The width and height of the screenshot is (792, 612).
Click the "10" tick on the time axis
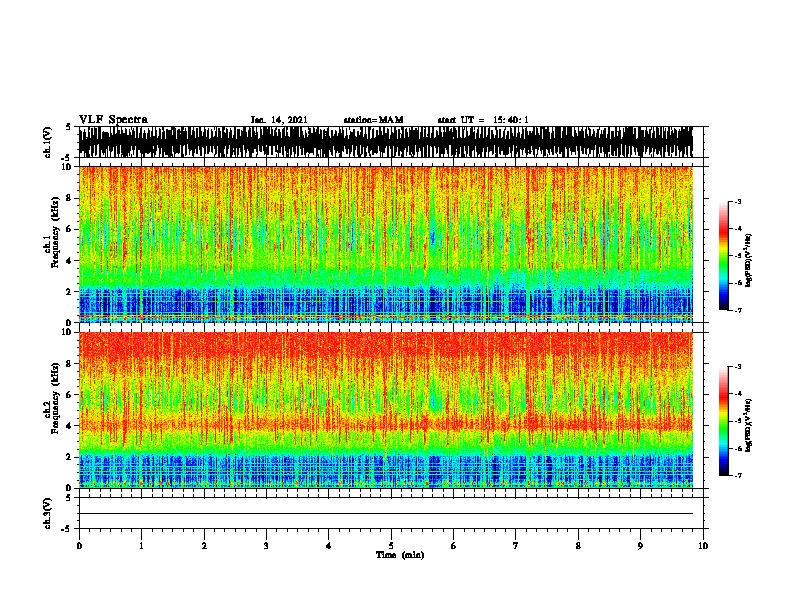tap(703, 546)
